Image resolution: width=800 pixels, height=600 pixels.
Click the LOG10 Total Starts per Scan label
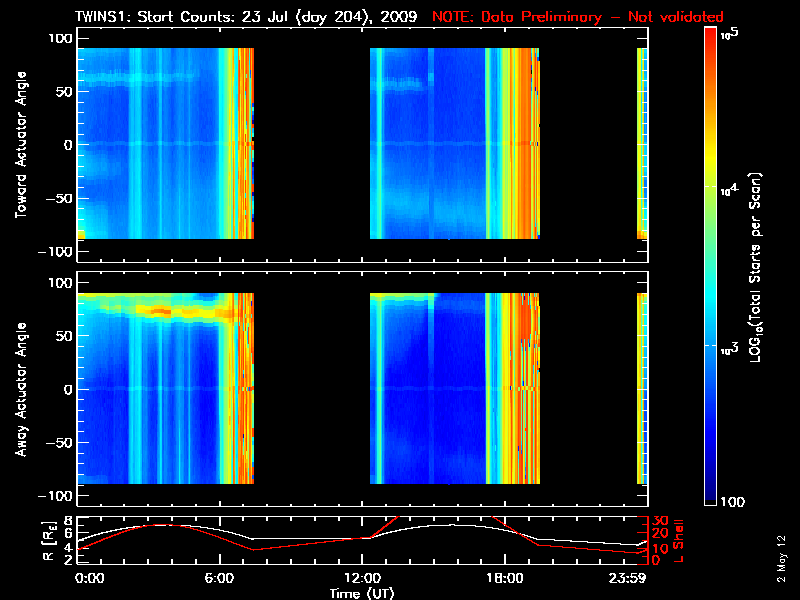[756, 267]
